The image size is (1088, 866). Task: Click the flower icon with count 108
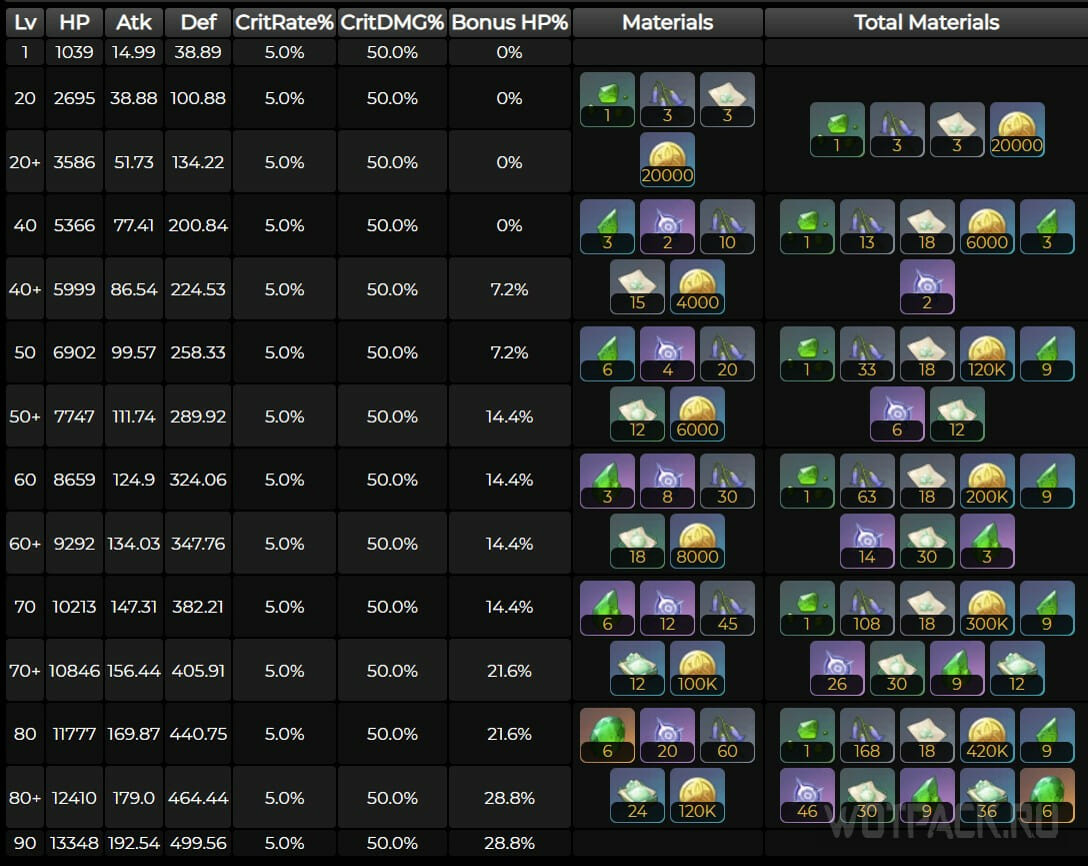[x=867, y=608]
